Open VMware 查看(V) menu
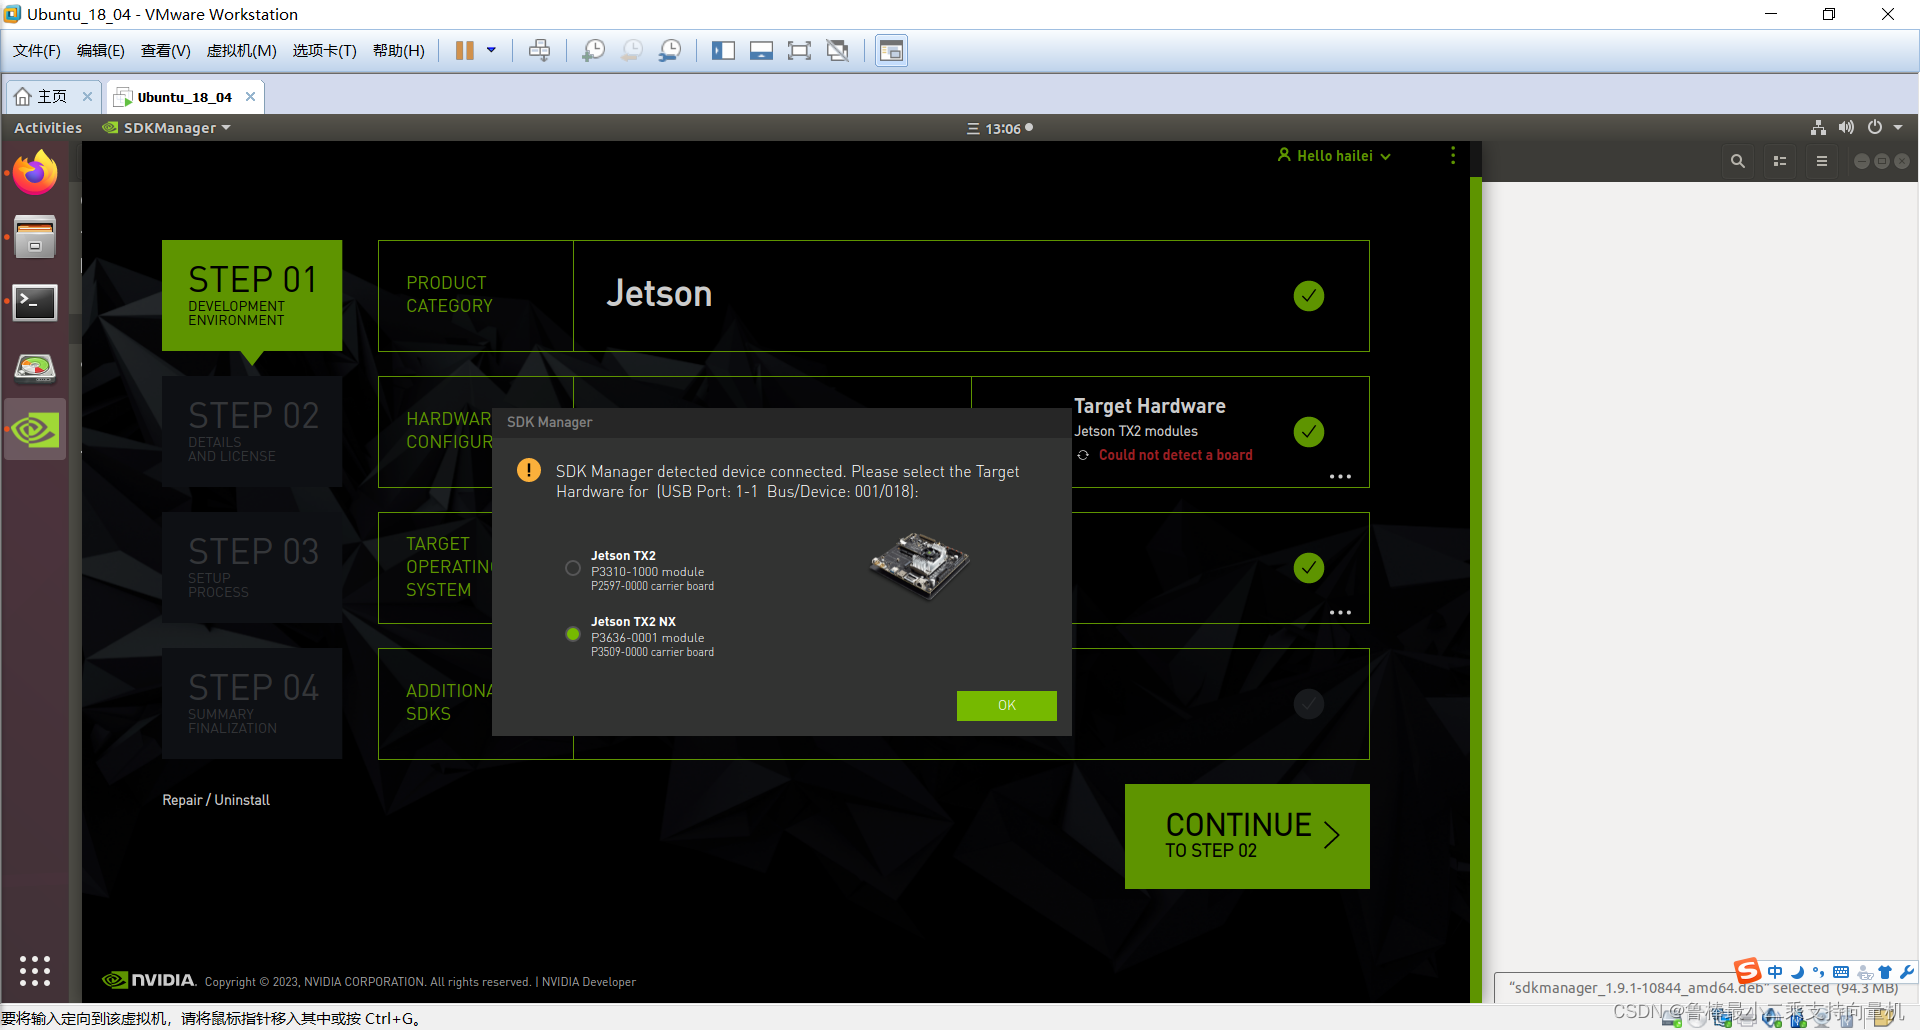Viewport: 1920px width, 1030px height. pos(166,51)
